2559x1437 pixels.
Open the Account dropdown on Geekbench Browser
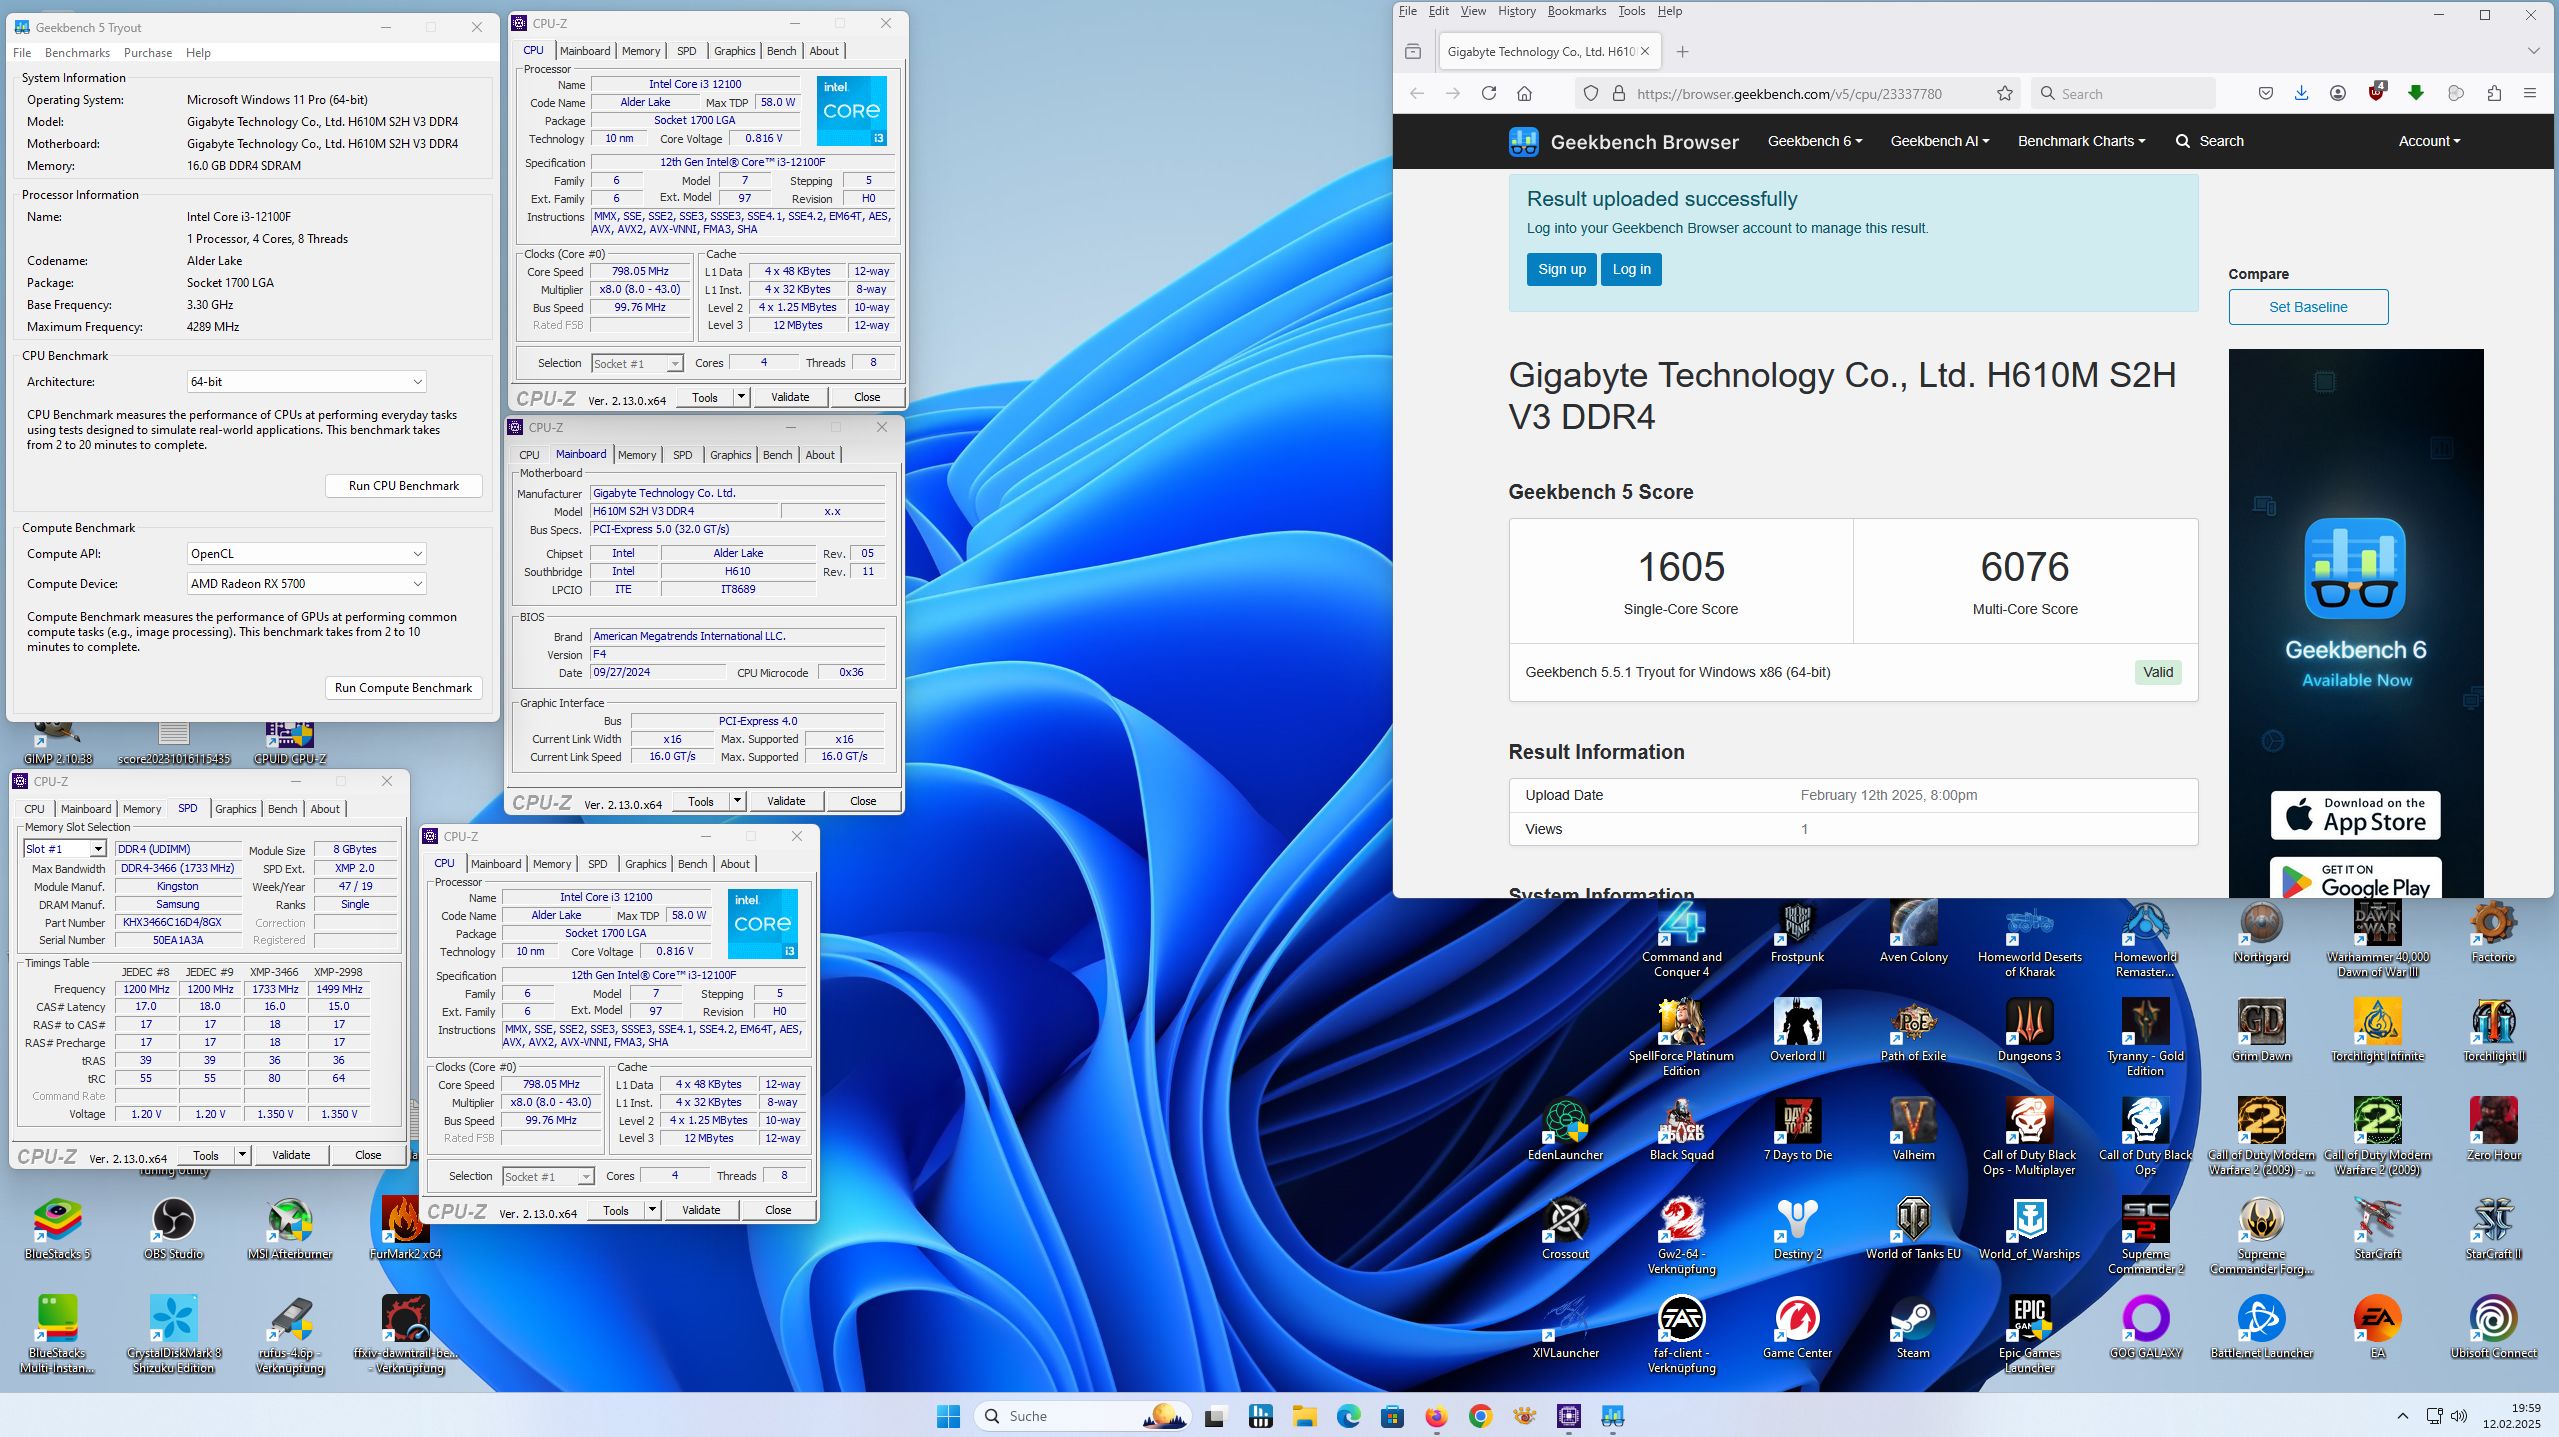2429,141
